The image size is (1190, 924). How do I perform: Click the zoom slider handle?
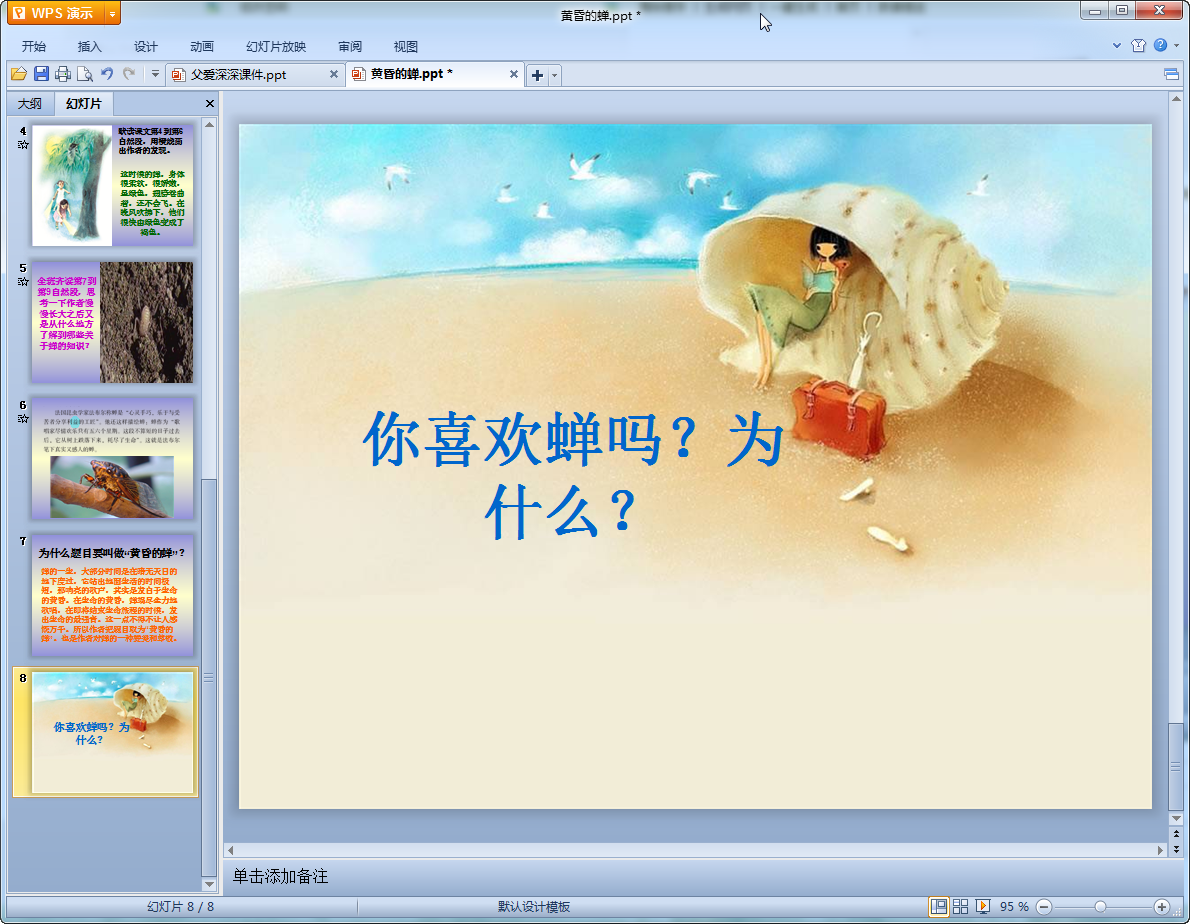click(1100, 907)
